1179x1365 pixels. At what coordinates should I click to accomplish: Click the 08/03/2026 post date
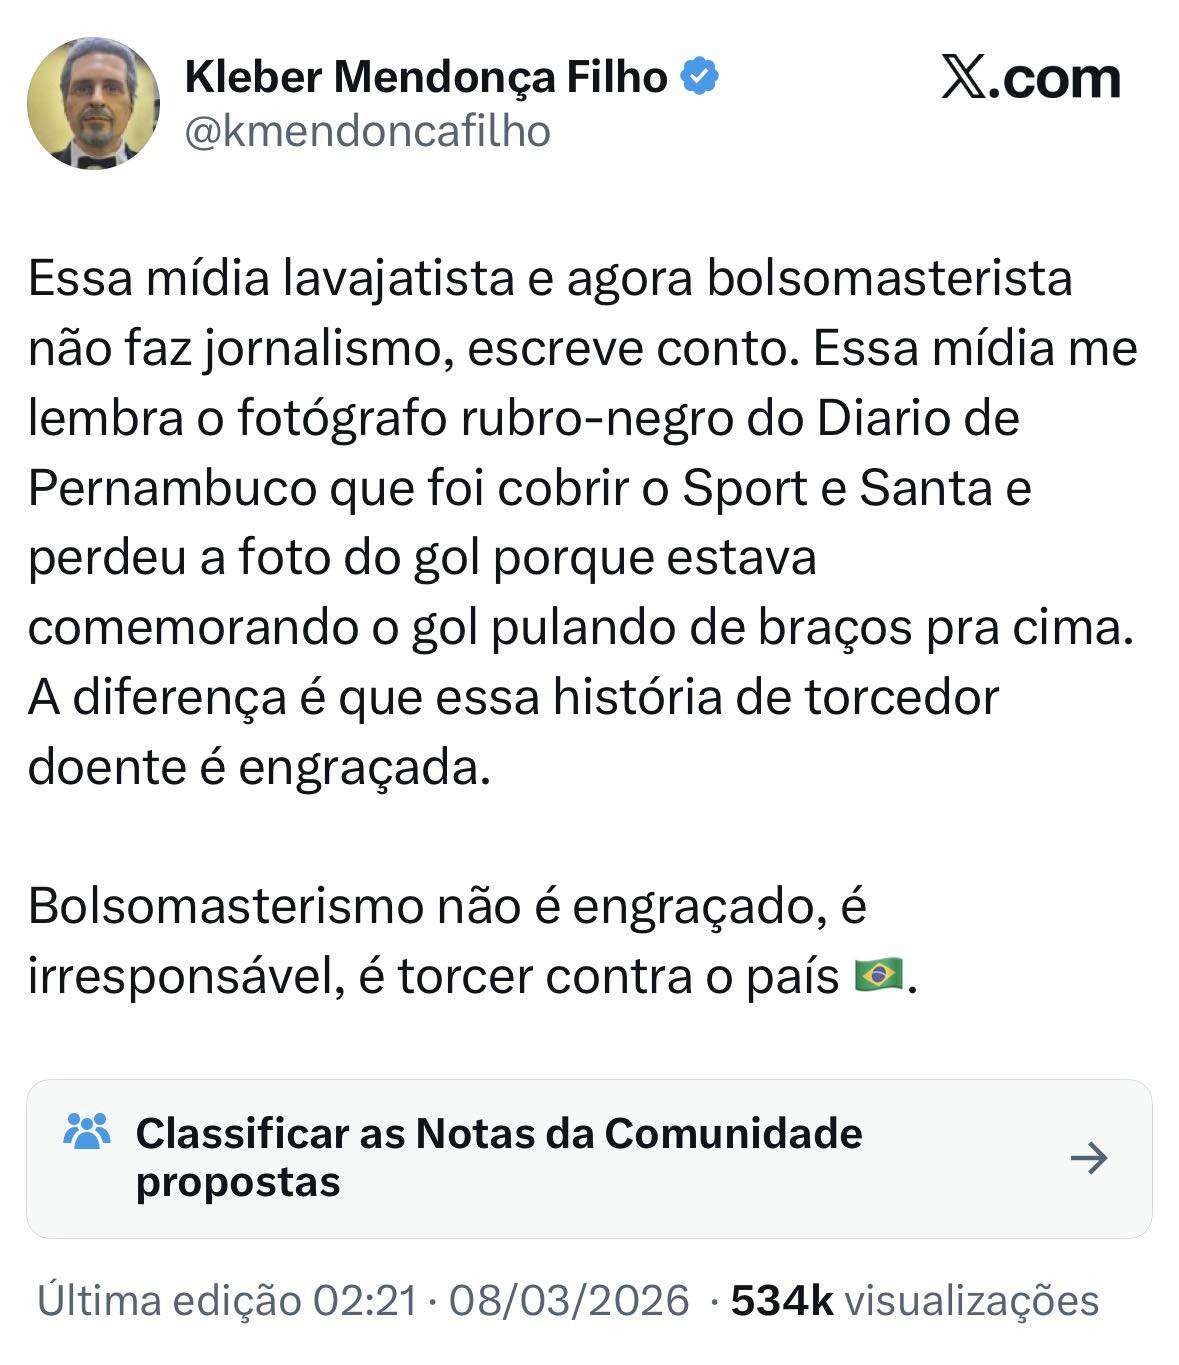[x=569, y=1301]
